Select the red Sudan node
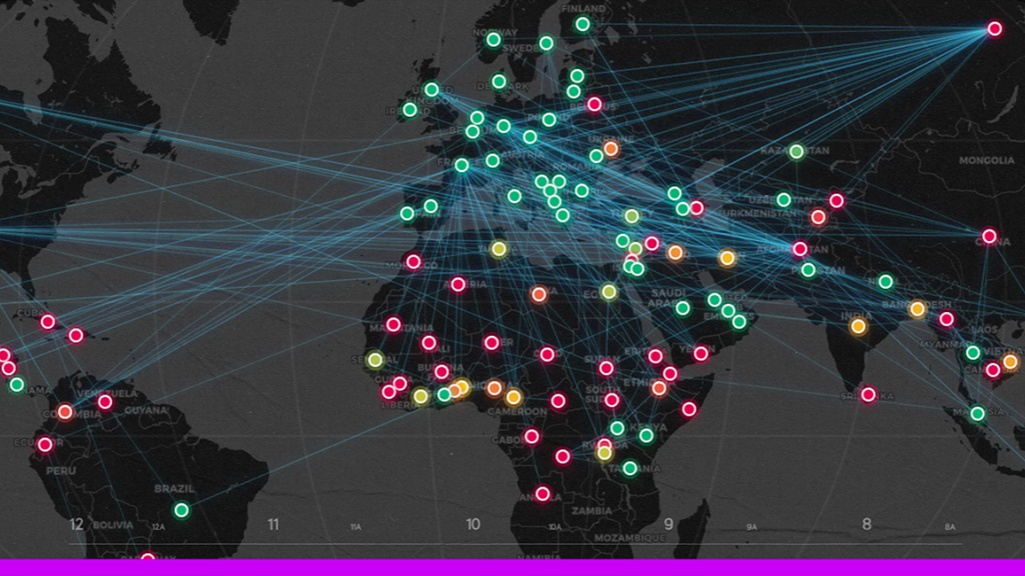The width and height of the screenshot is (1025, 576). pyautogui.click(x=606, y=368)
